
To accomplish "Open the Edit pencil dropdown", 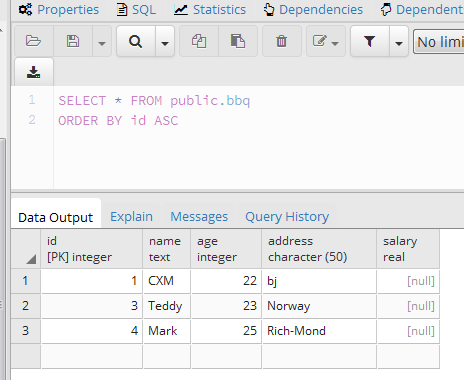I will [326, 41].
